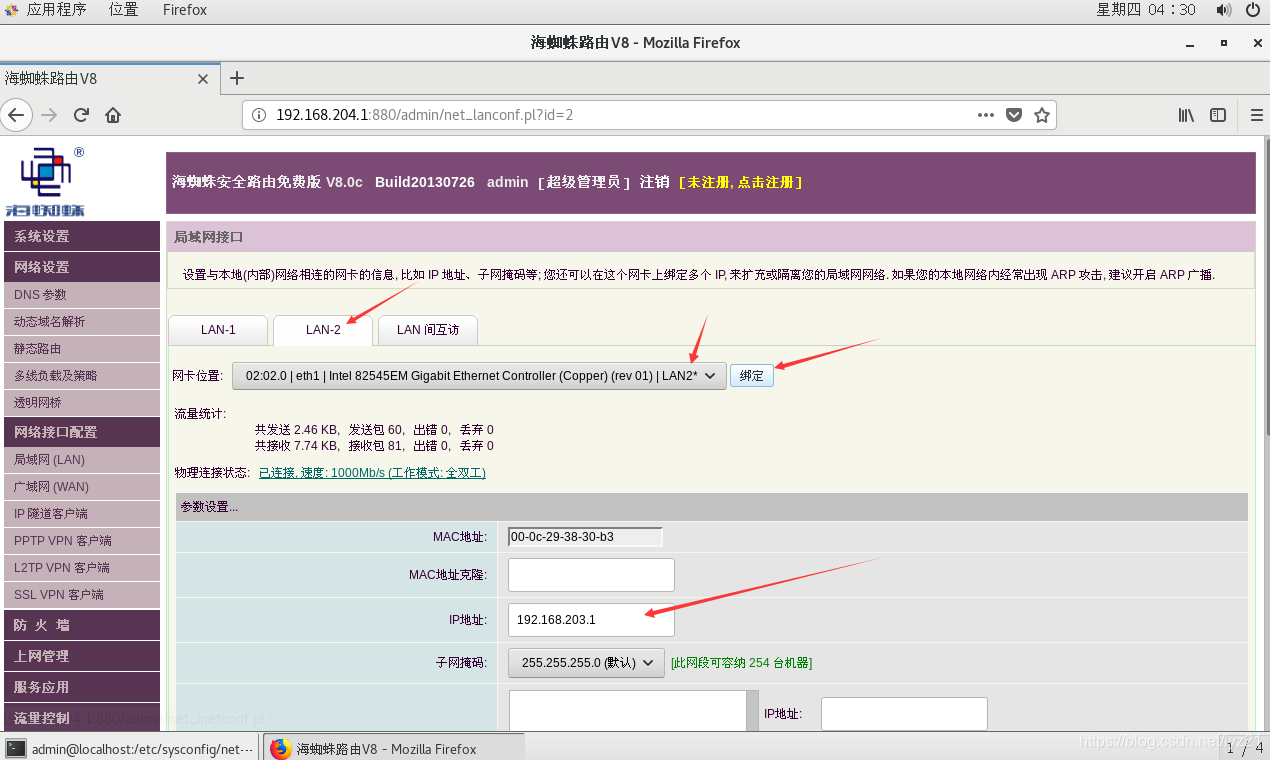Toggle the sidebar view icon
1270x760 pixels.
coord(1218,115)
